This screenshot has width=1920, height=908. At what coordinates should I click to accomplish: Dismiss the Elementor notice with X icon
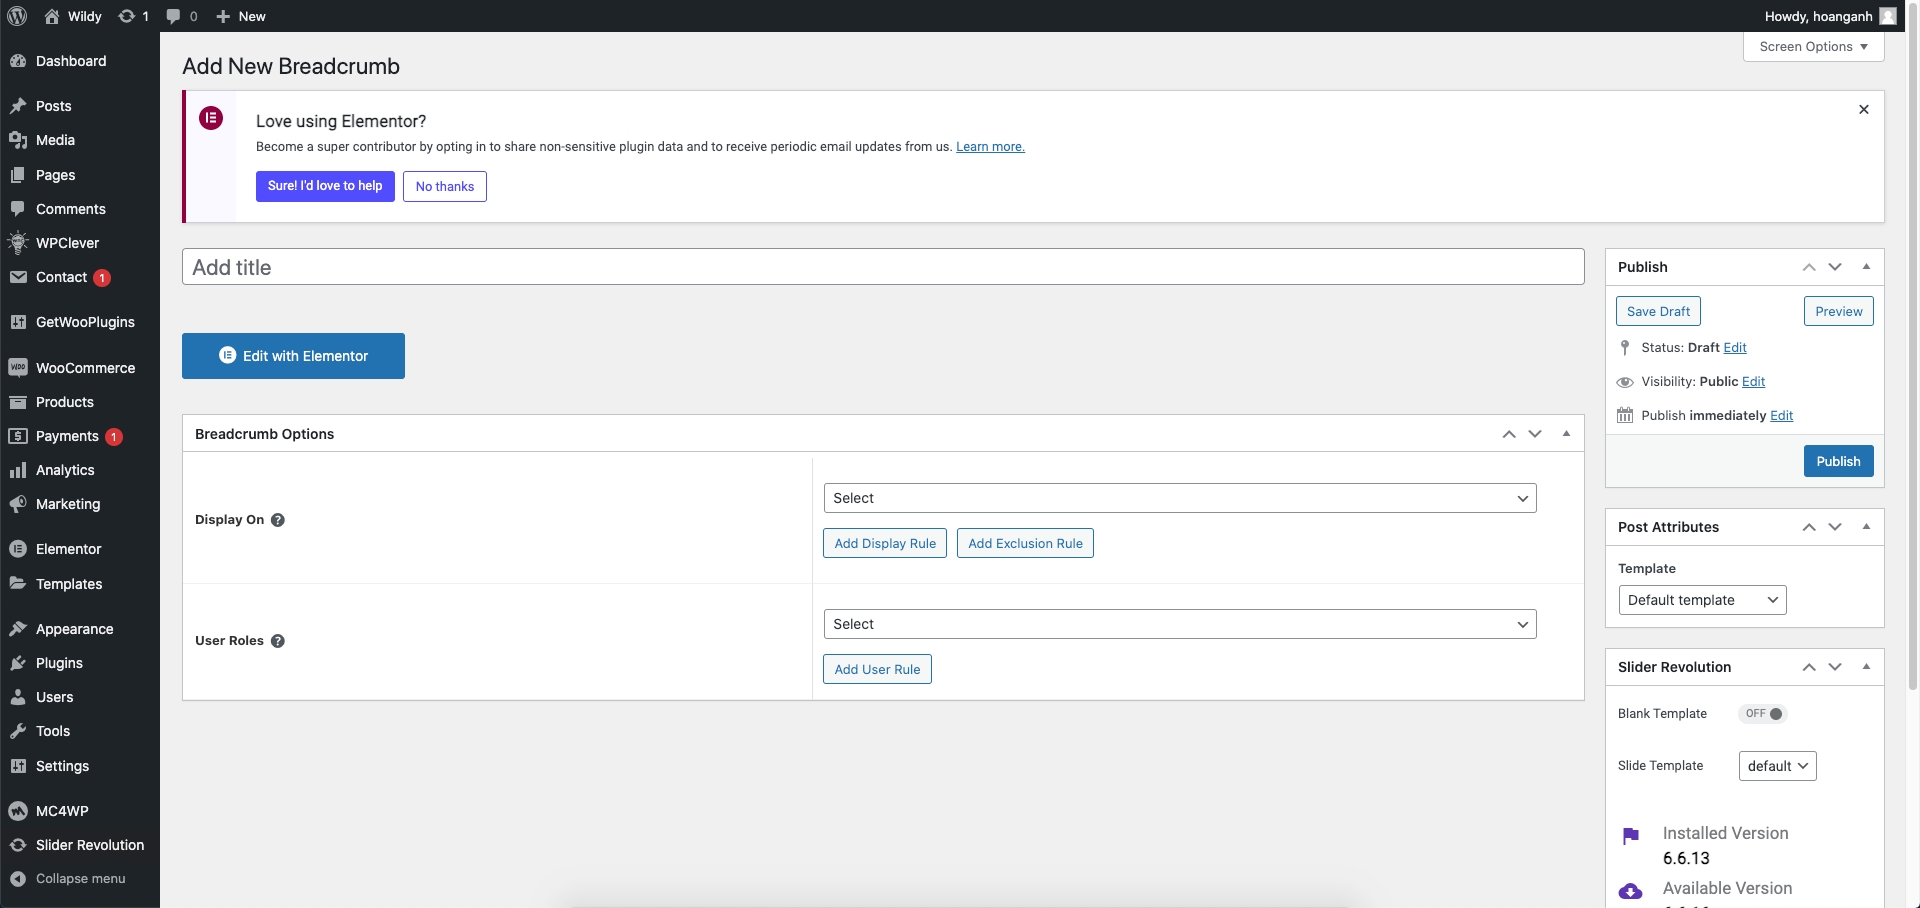(x=1864, y=110)
